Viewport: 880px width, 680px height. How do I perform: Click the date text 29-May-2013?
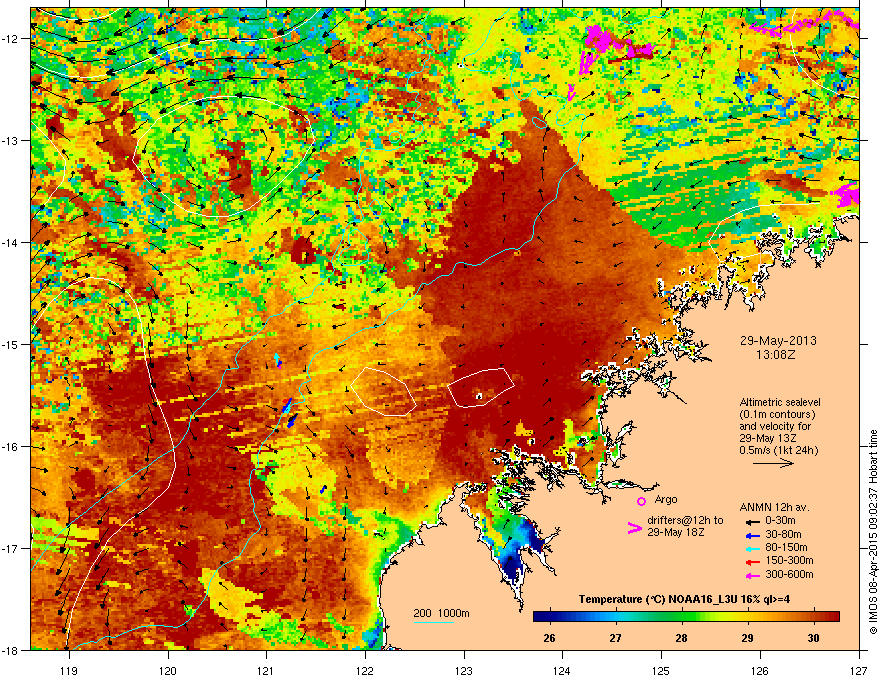(x=778, y=341)
